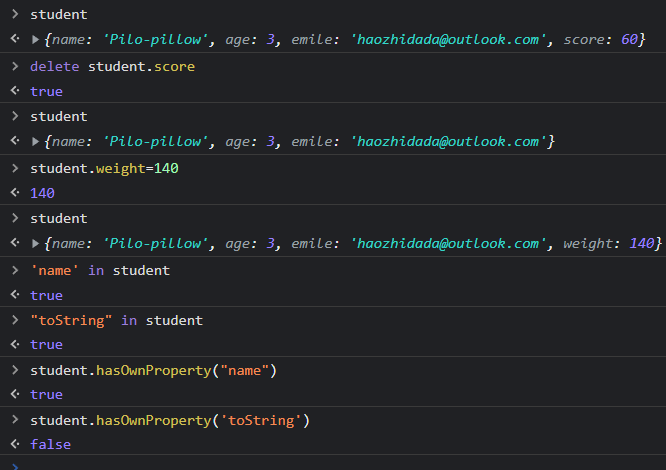
Task: Click the 'student' input below delete's true result
Action: pyautogui.click(x=59, y=117)
